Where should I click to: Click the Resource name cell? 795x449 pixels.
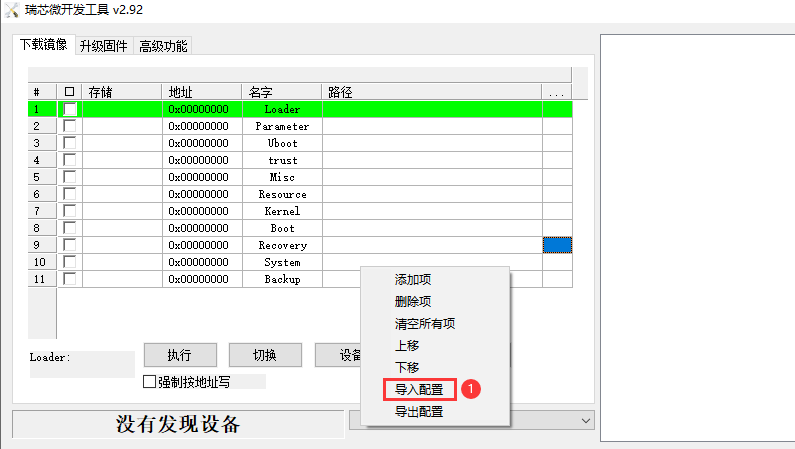pos(282,194)
